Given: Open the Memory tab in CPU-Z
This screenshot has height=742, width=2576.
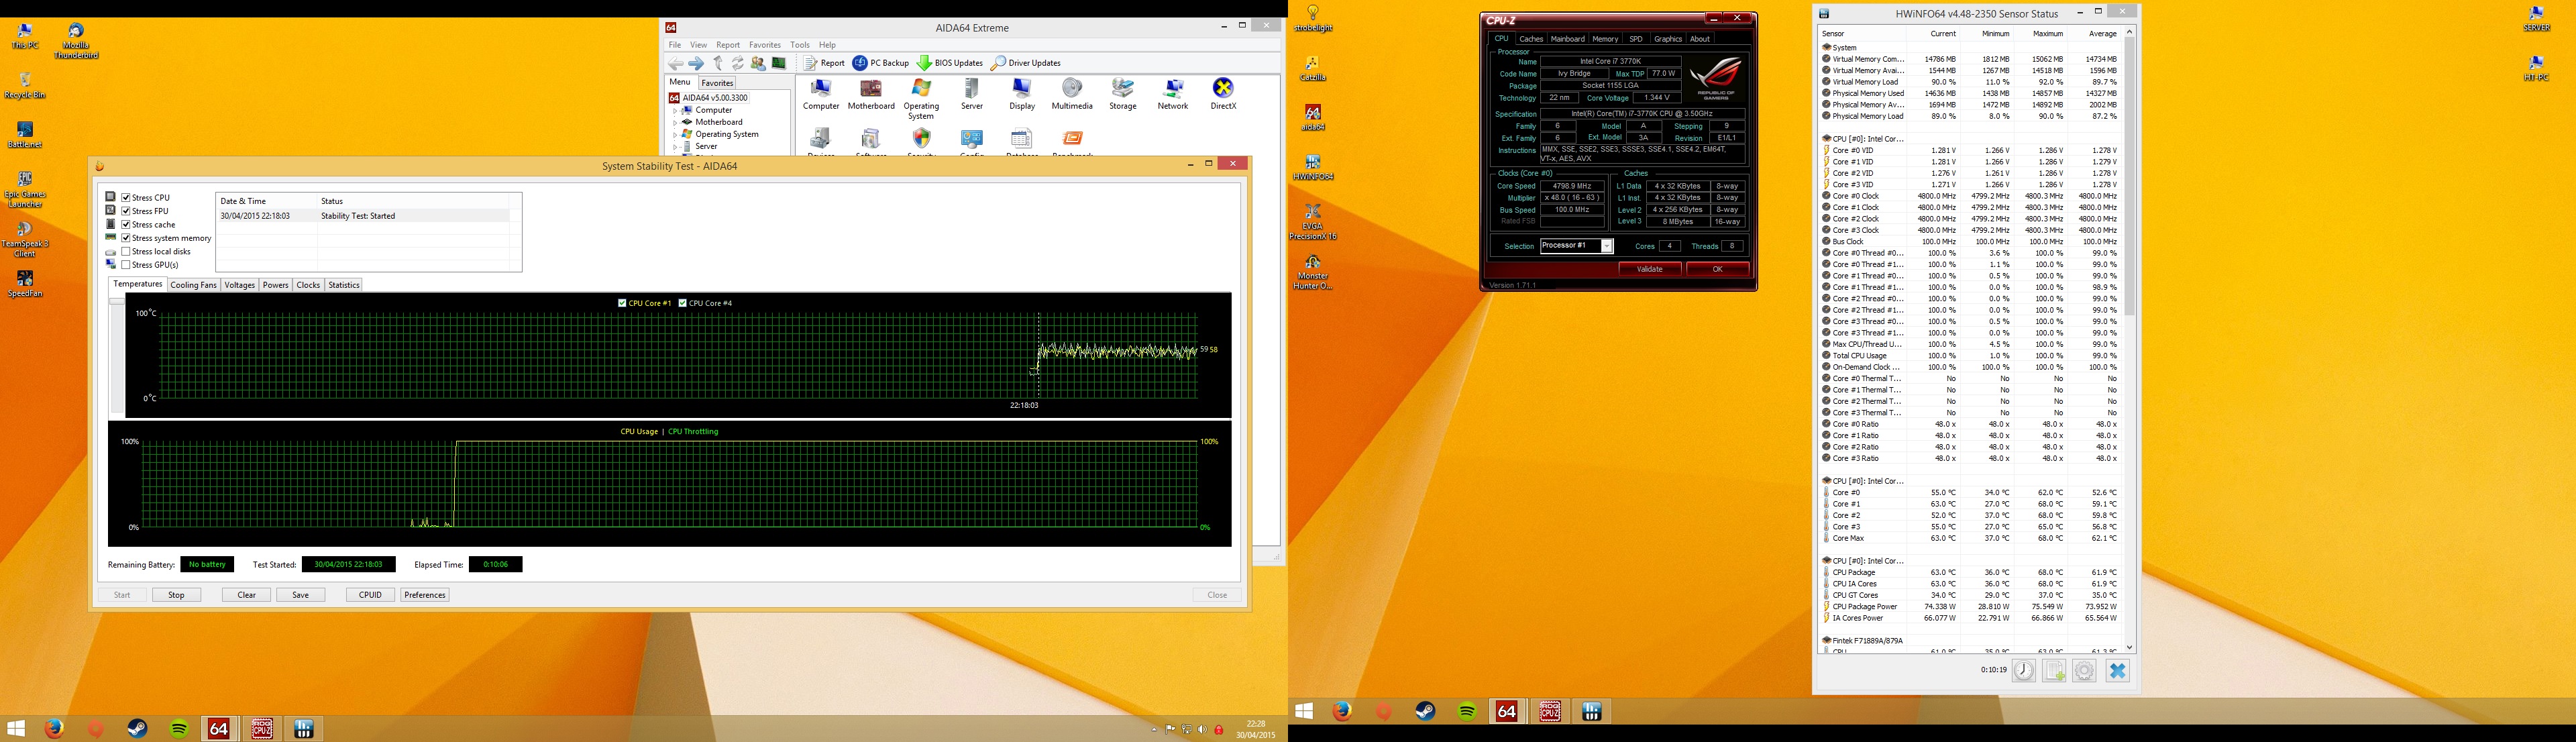Looking at the screenshot, I should tap(1605, 39).
